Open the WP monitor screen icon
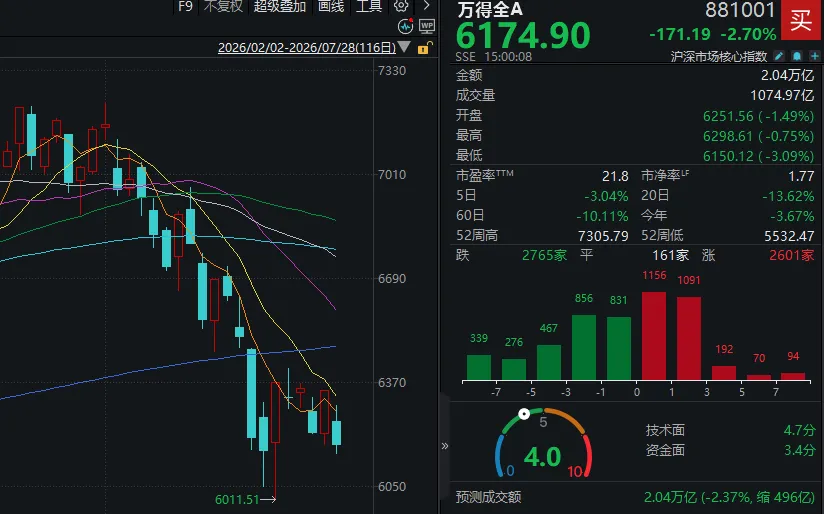824x514 pixels. click(x=427, y=26)
